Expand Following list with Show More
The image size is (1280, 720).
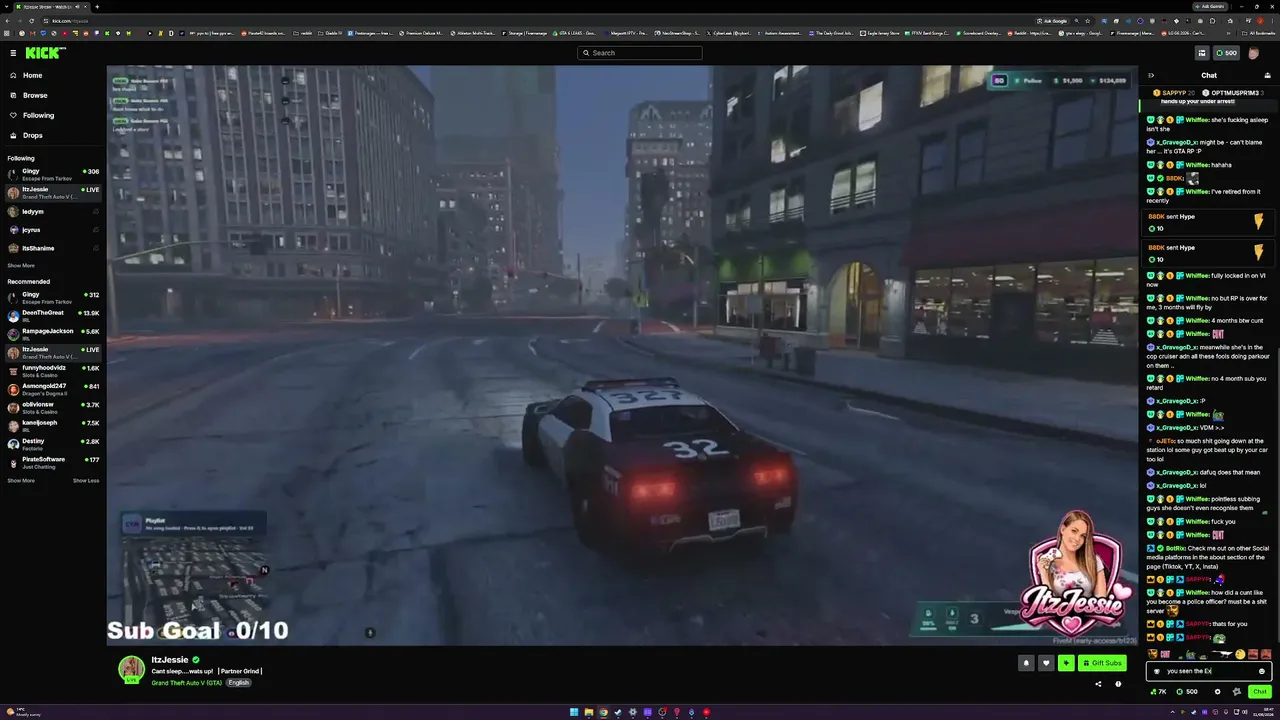(21, 266)
